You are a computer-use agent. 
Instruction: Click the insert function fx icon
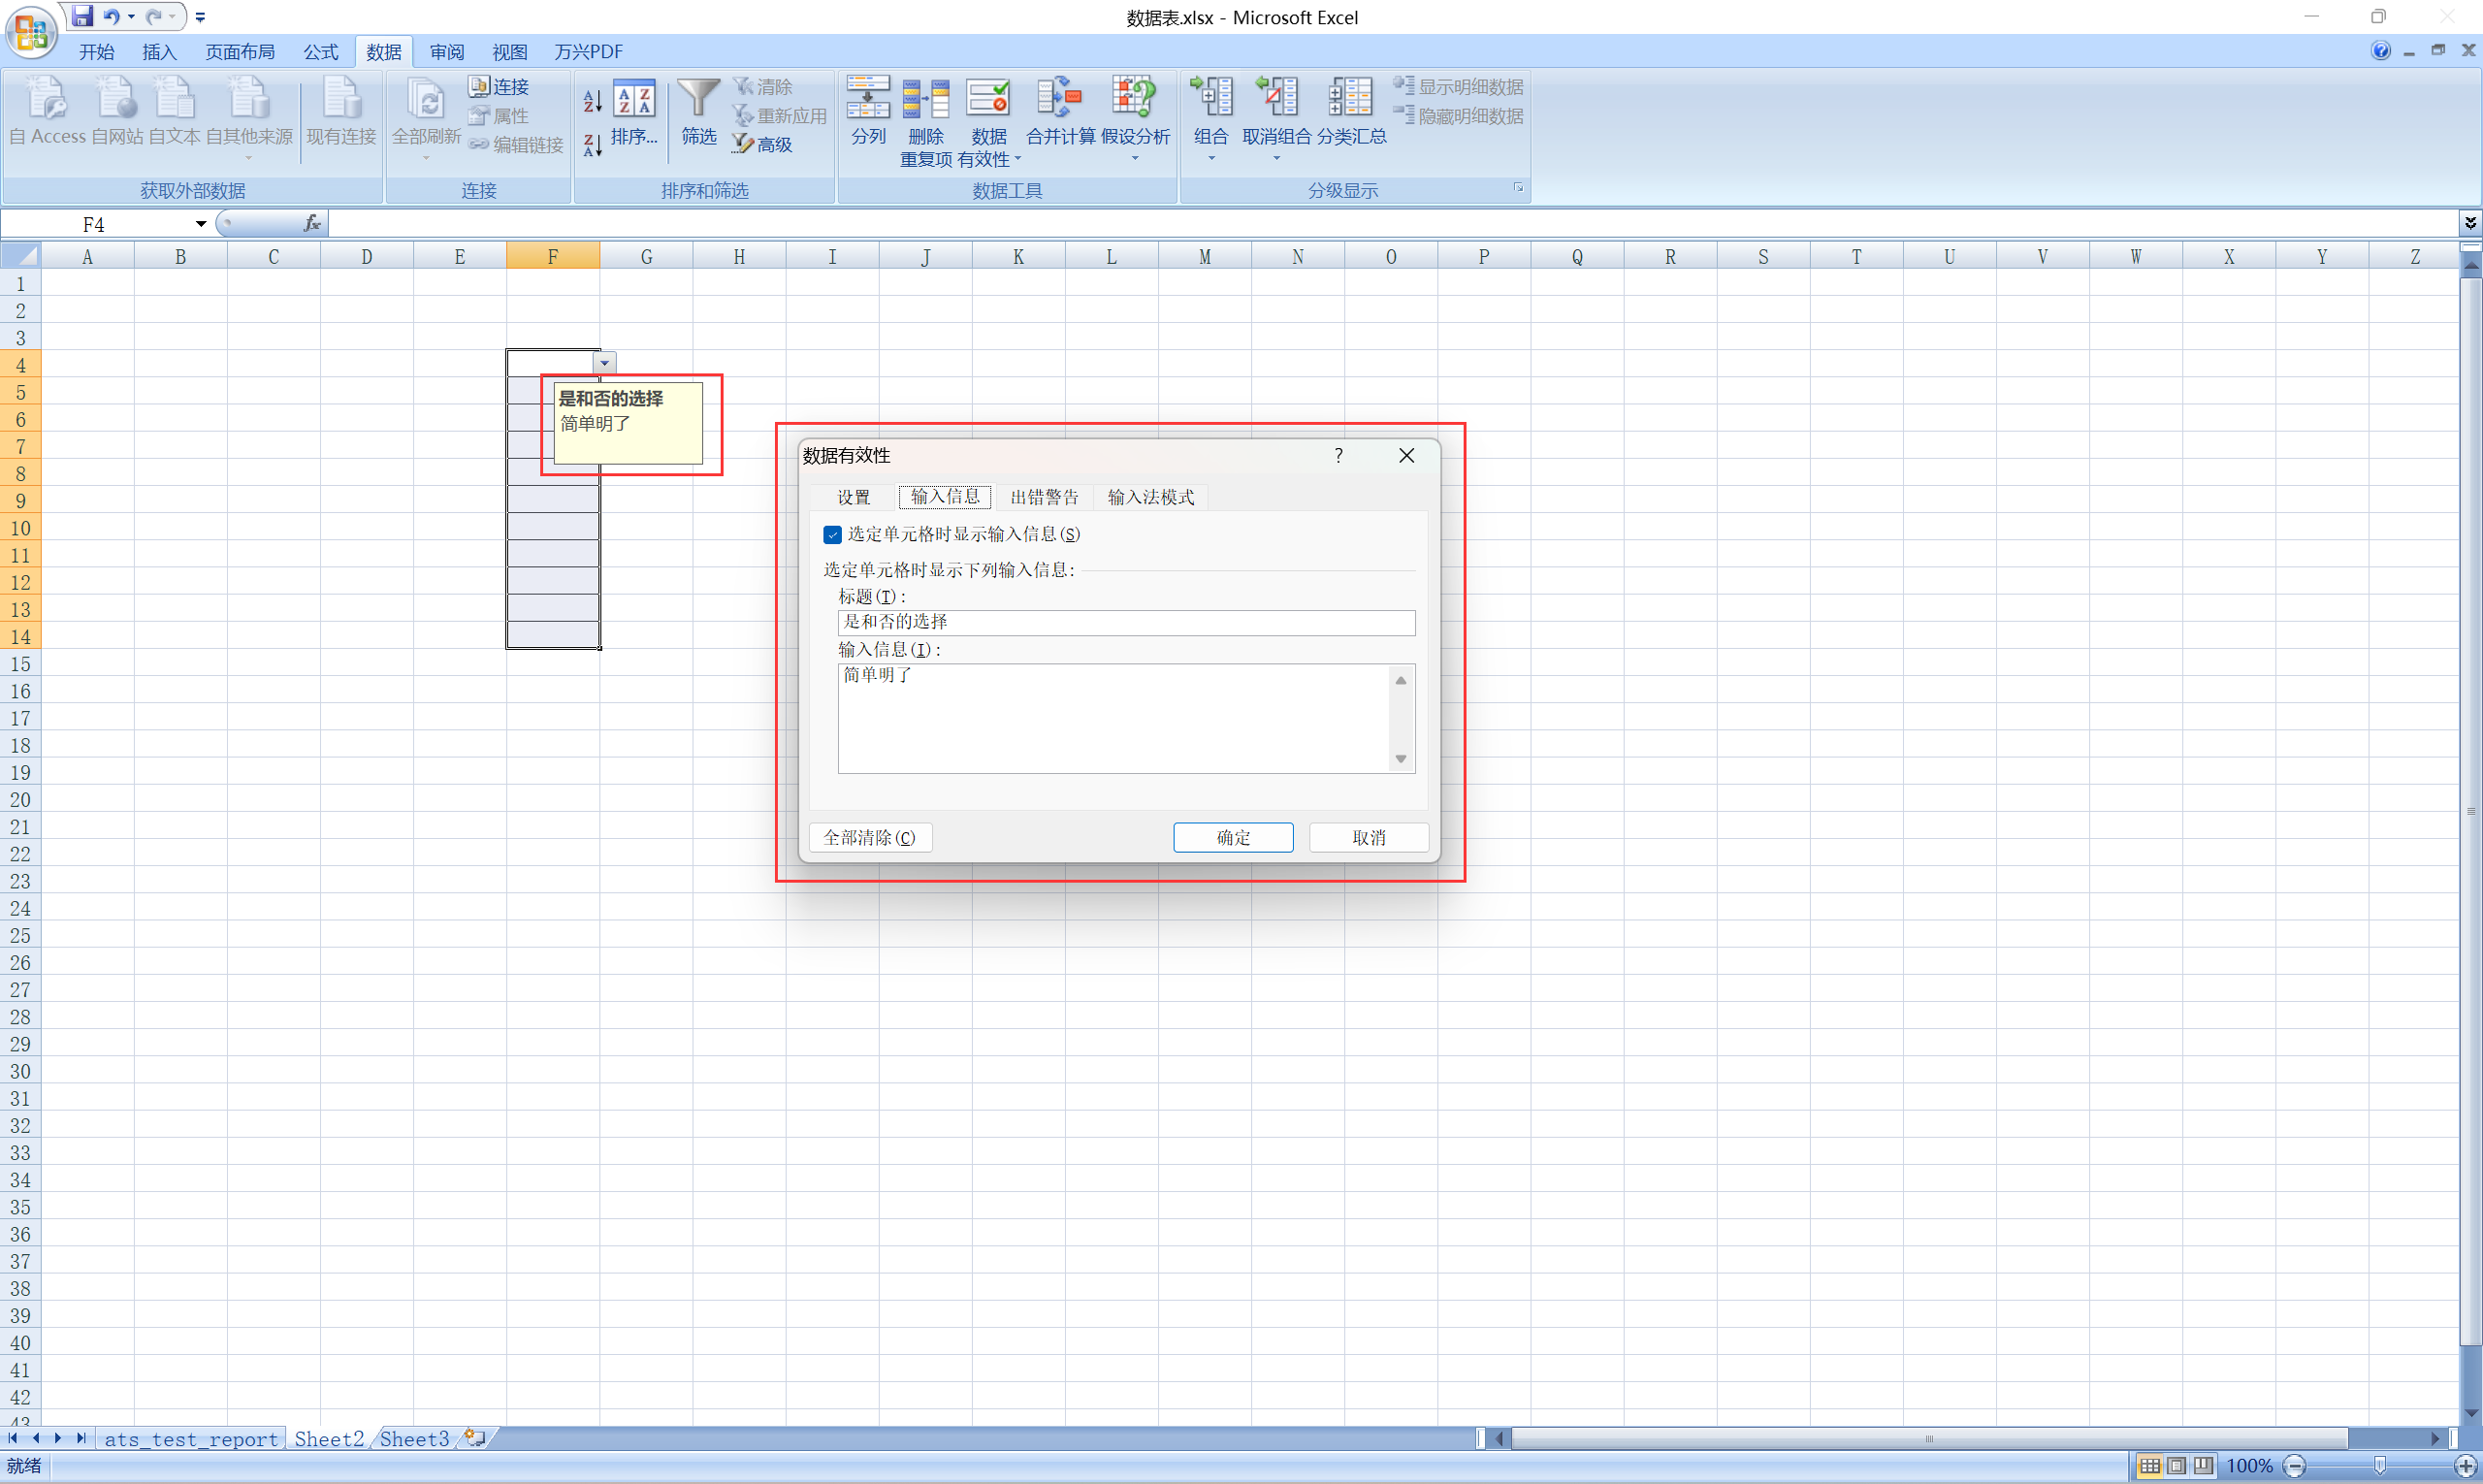coord(312,223)
